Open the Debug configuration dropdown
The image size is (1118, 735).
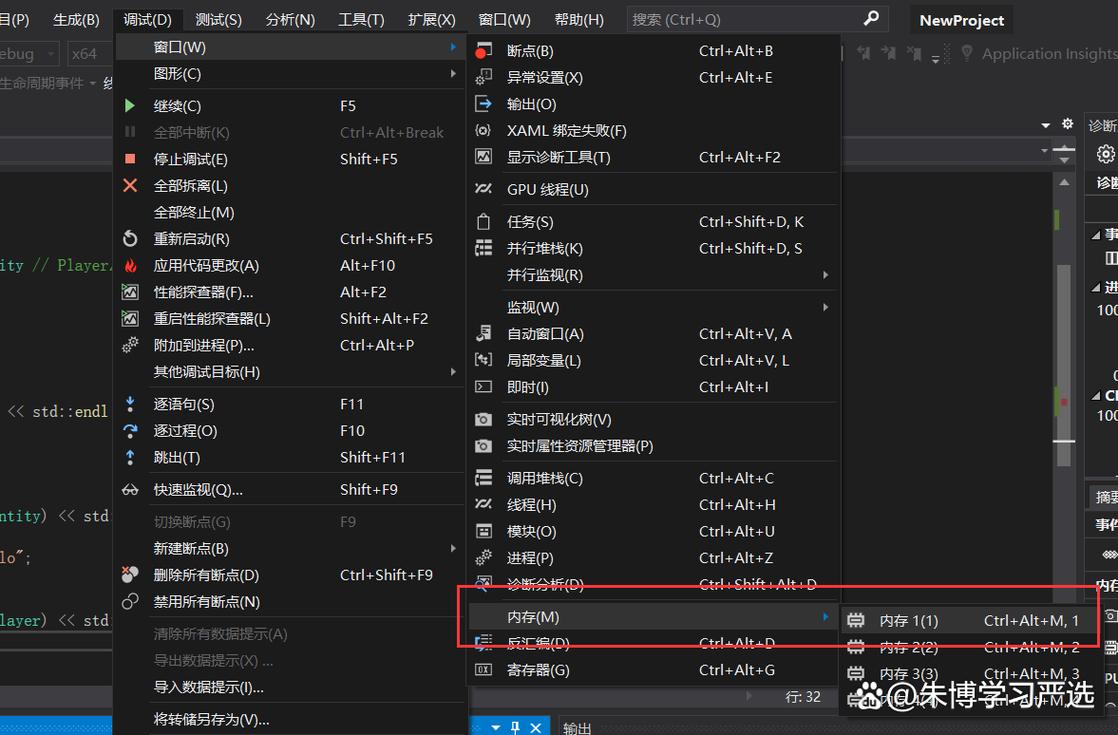tap(27, 53)
